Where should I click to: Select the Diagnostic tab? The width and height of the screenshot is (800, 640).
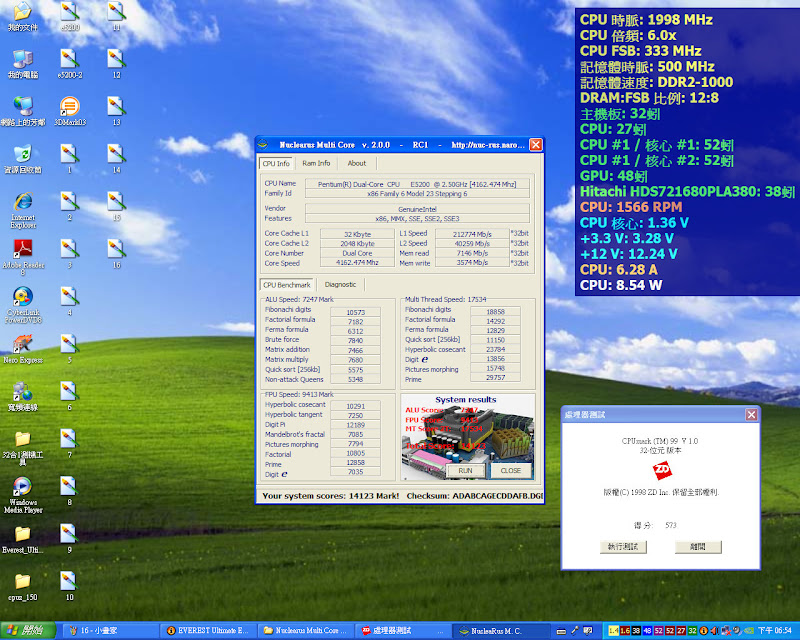[340, 284]
